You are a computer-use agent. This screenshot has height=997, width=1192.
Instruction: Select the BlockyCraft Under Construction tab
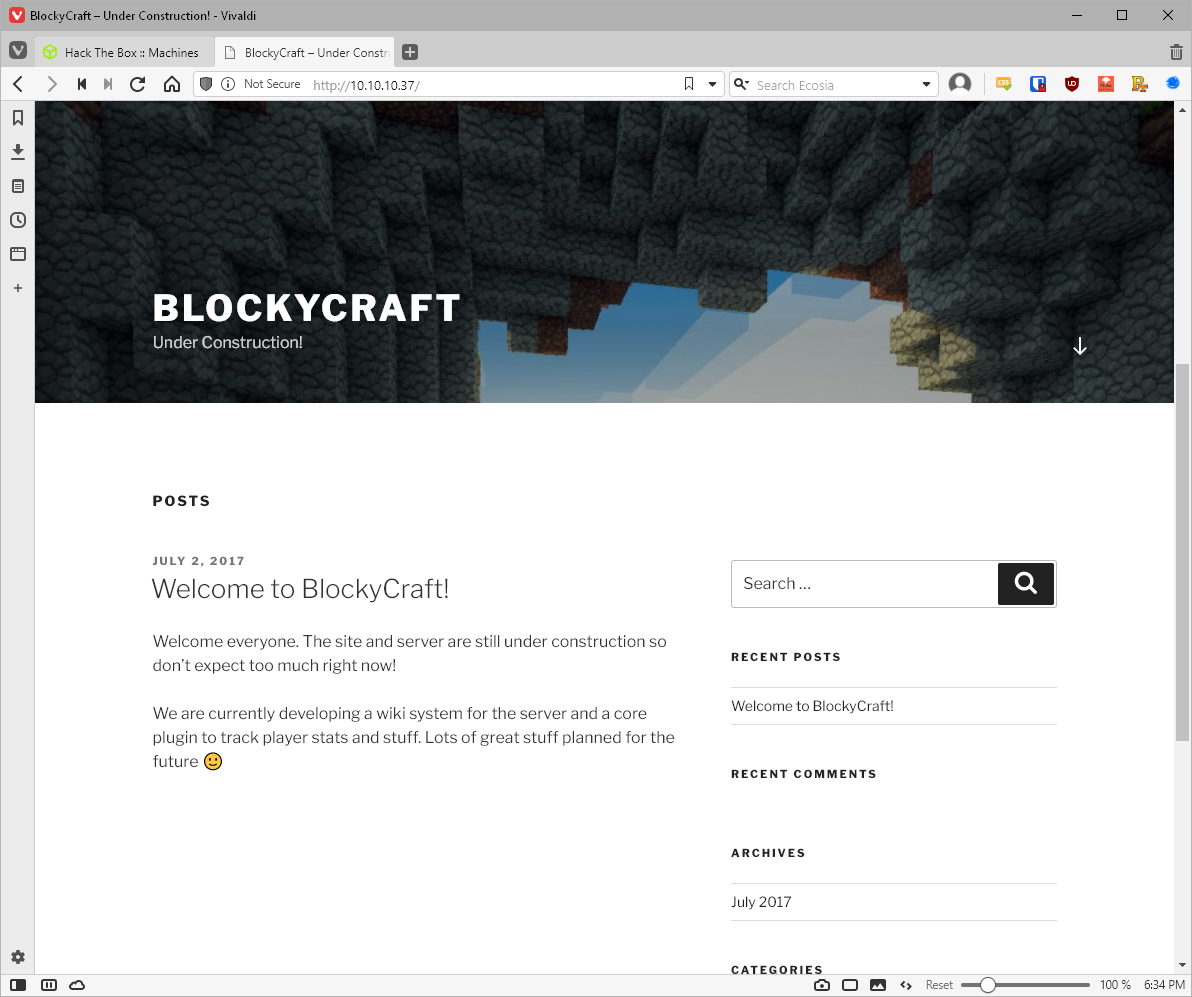pyautogui.click(x=306, y=52)
